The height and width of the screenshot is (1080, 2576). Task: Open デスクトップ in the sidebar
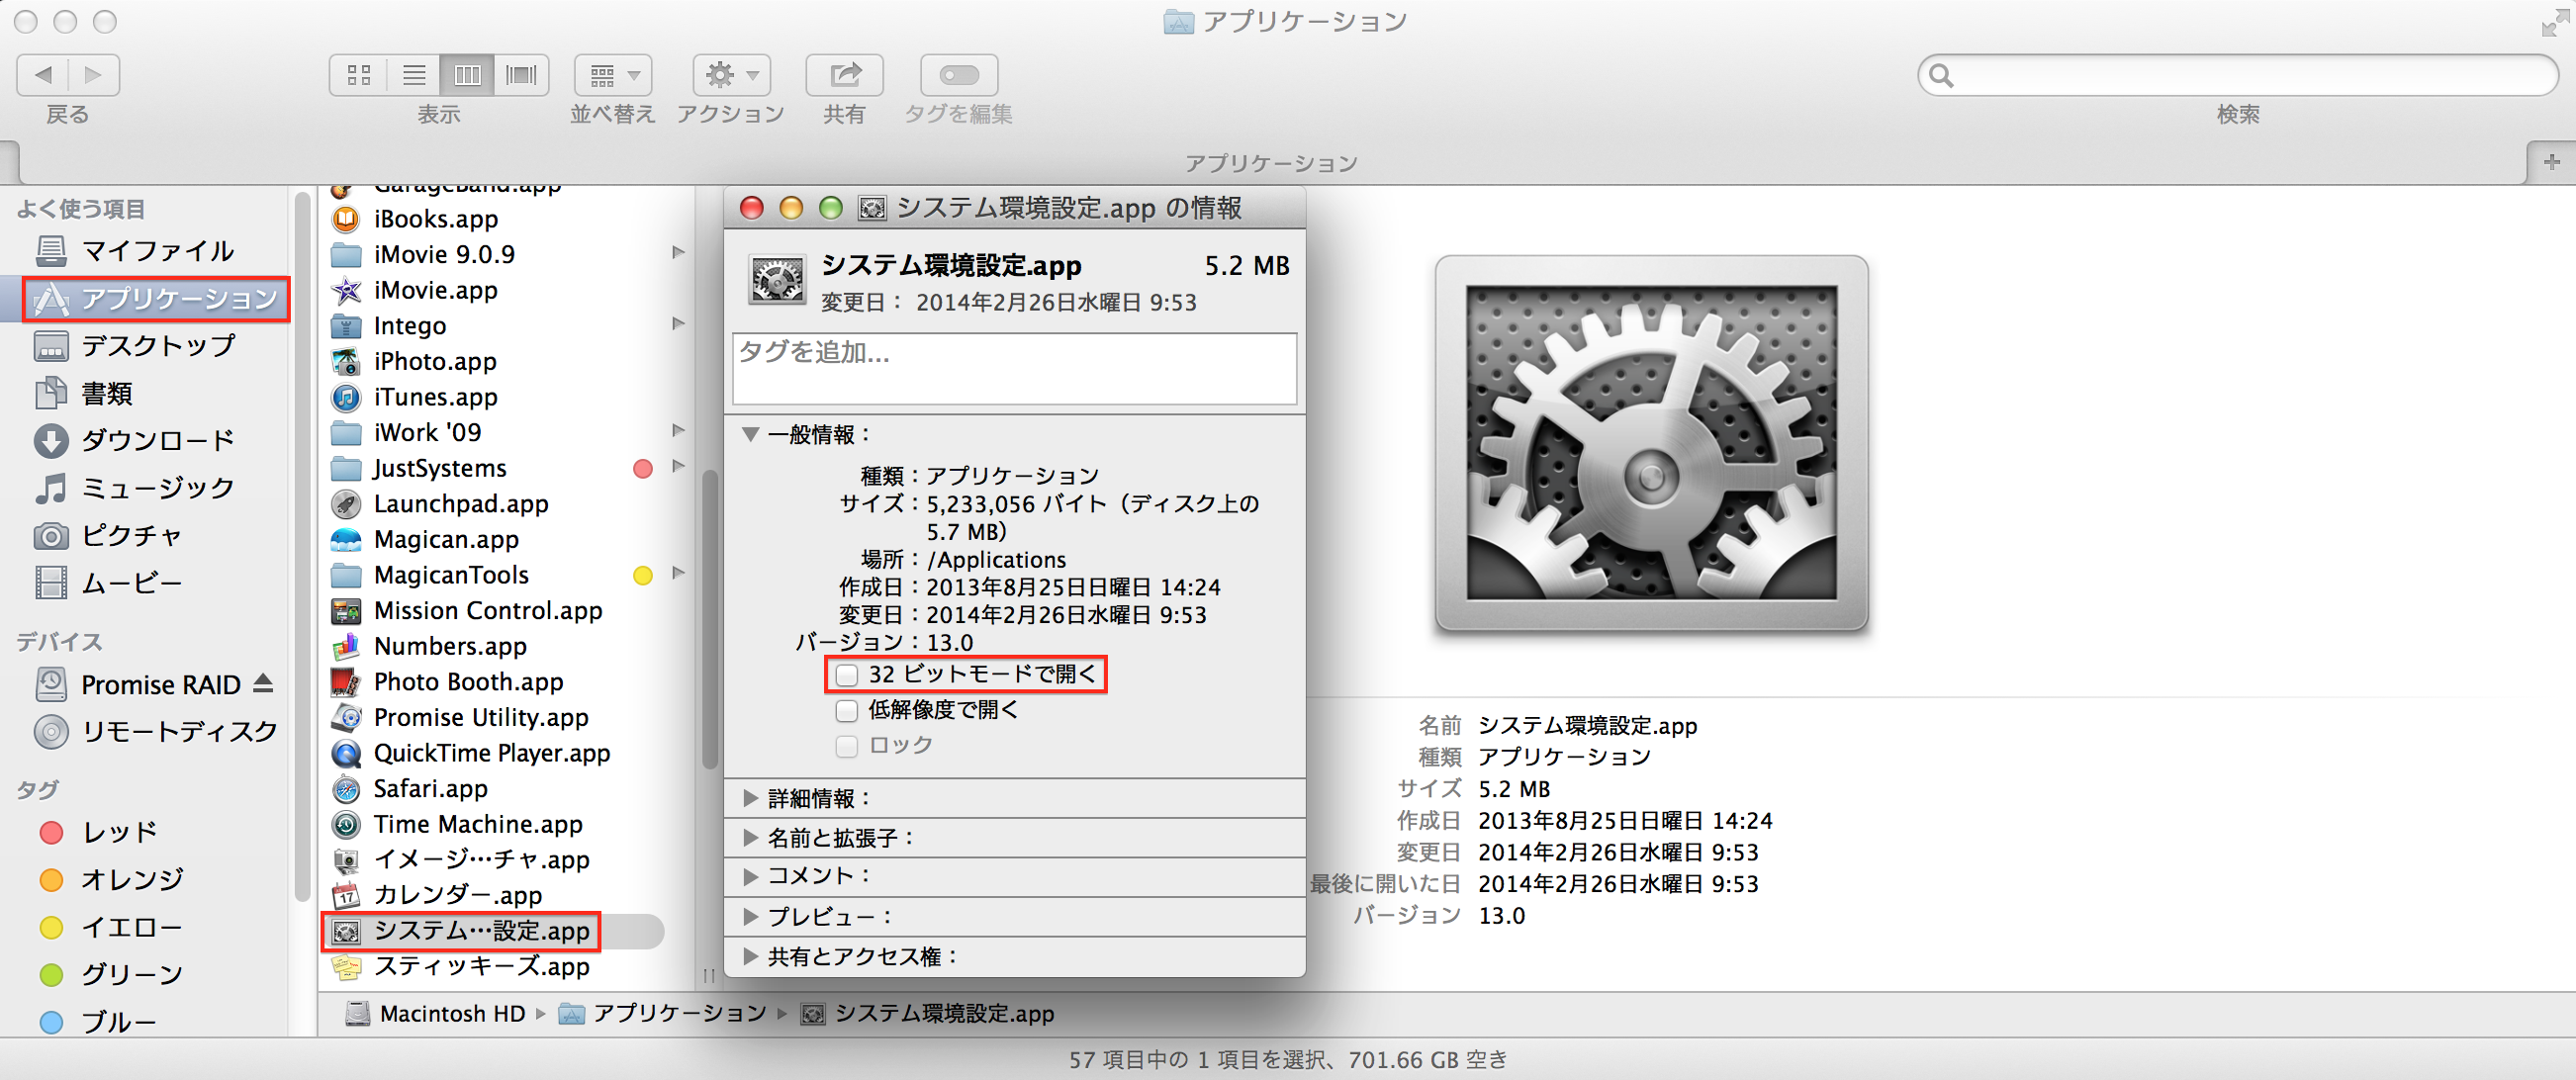tap(157, 346)
